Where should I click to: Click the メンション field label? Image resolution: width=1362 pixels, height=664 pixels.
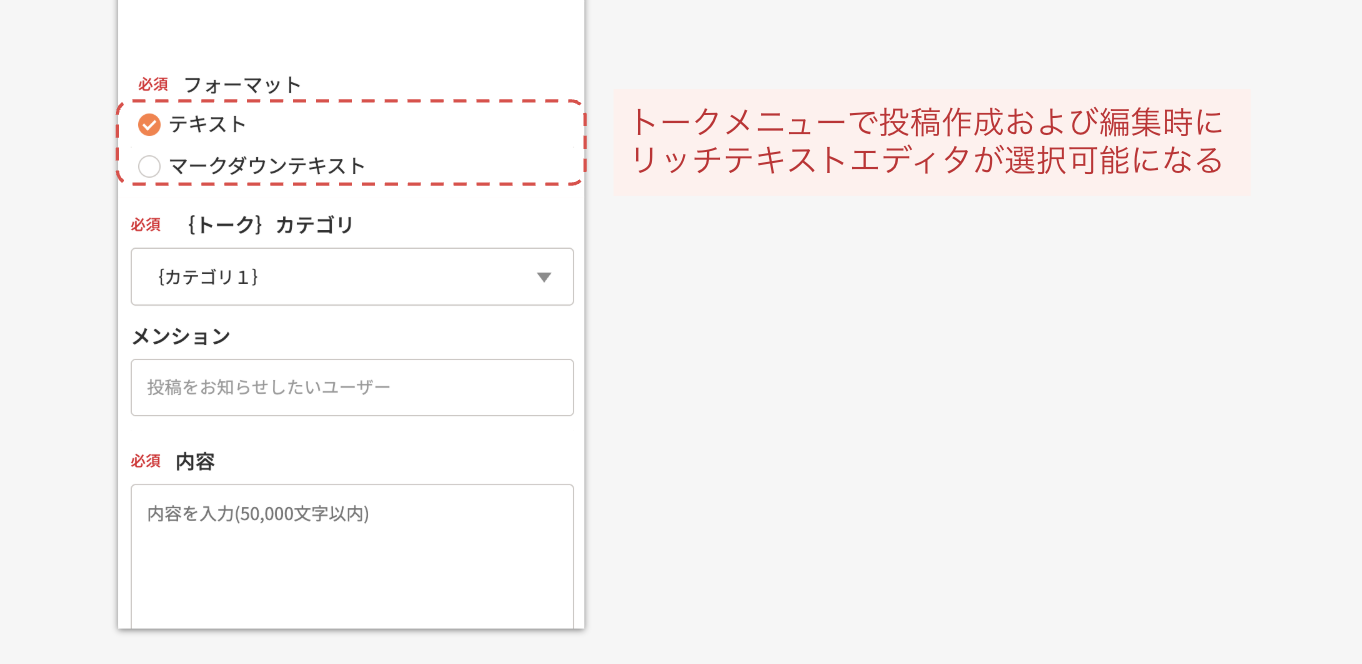point(181,336)
